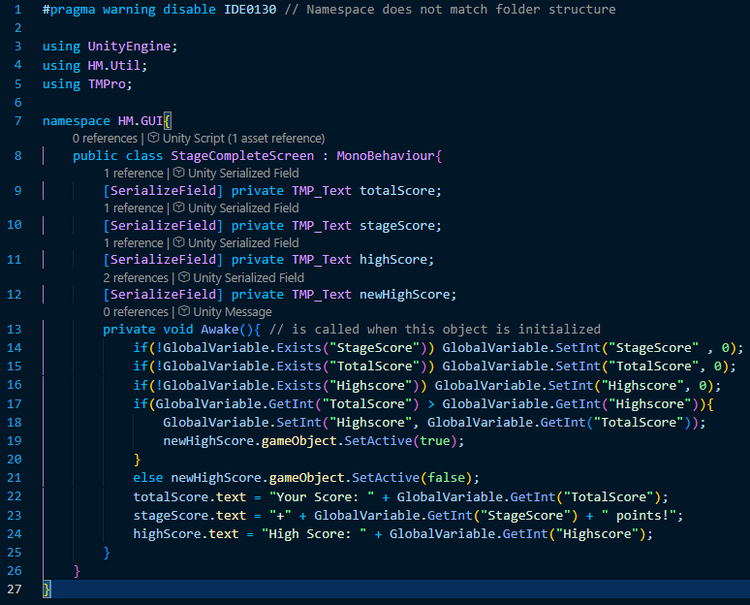This screenshot has width=750, height=605.
Task: Click the 'HM.GUI' namespace name
Action: pos(140,121)
